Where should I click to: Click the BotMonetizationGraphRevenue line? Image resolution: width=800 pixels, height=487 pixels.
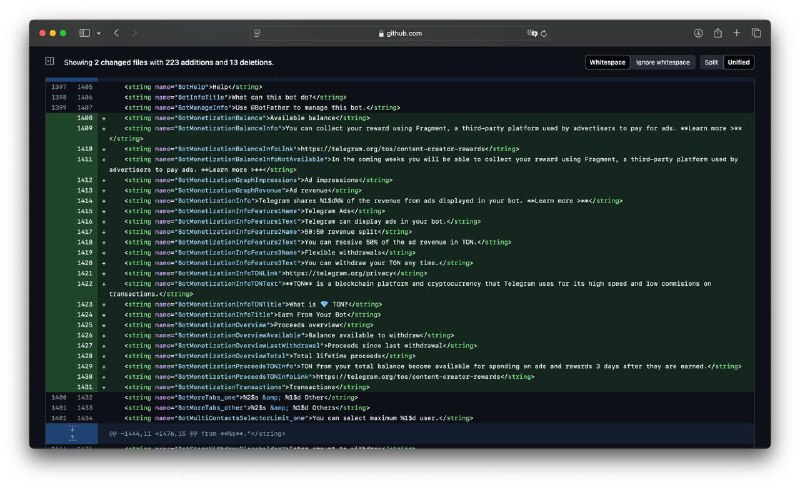coord(243,190)
